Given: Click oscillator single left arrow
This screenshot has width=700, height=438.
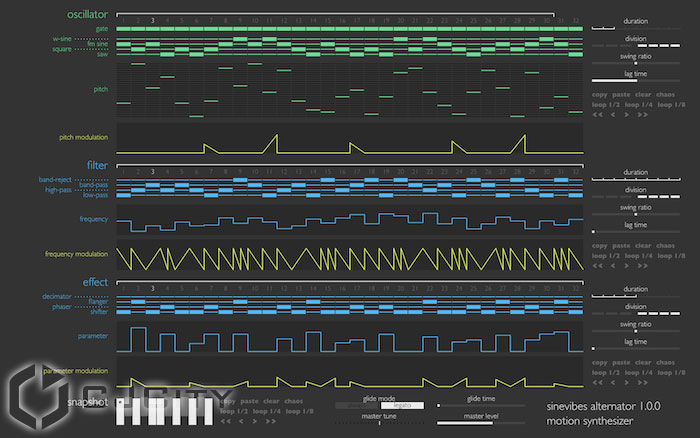Looking at the screenshot, I should (x=613, y=115).
